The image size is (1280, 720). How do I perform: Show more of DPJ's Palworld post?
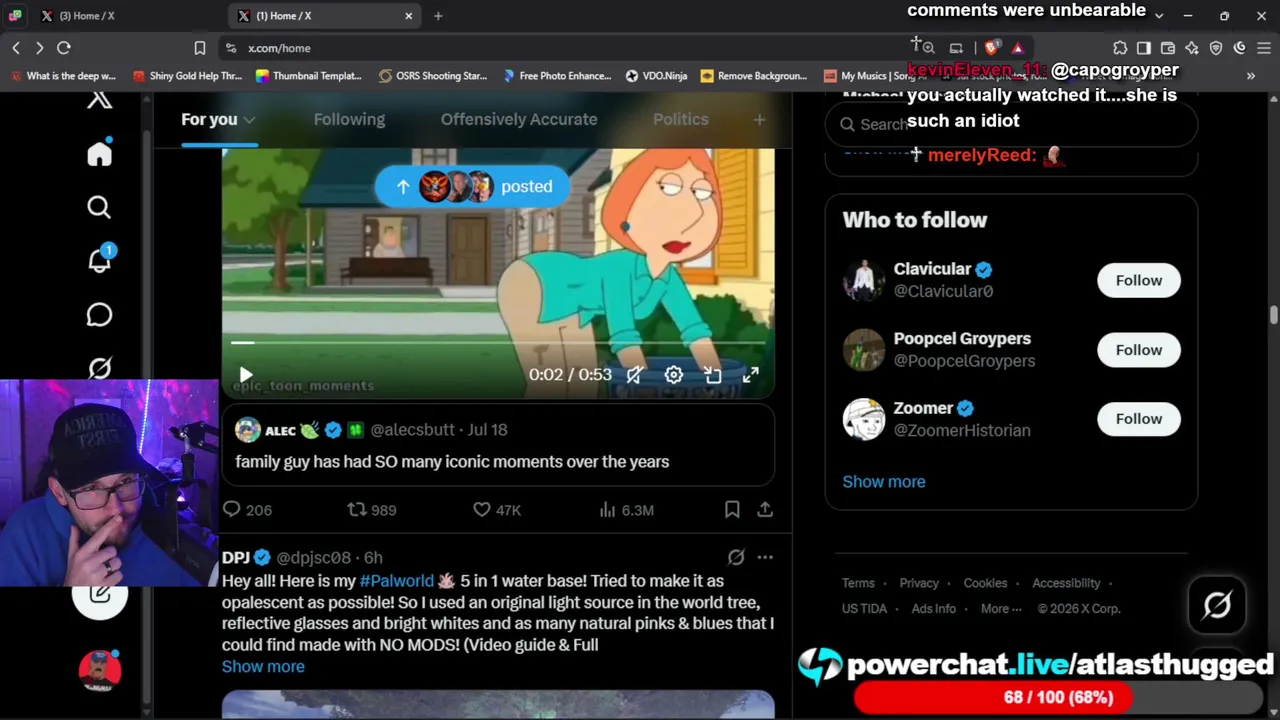263,667
